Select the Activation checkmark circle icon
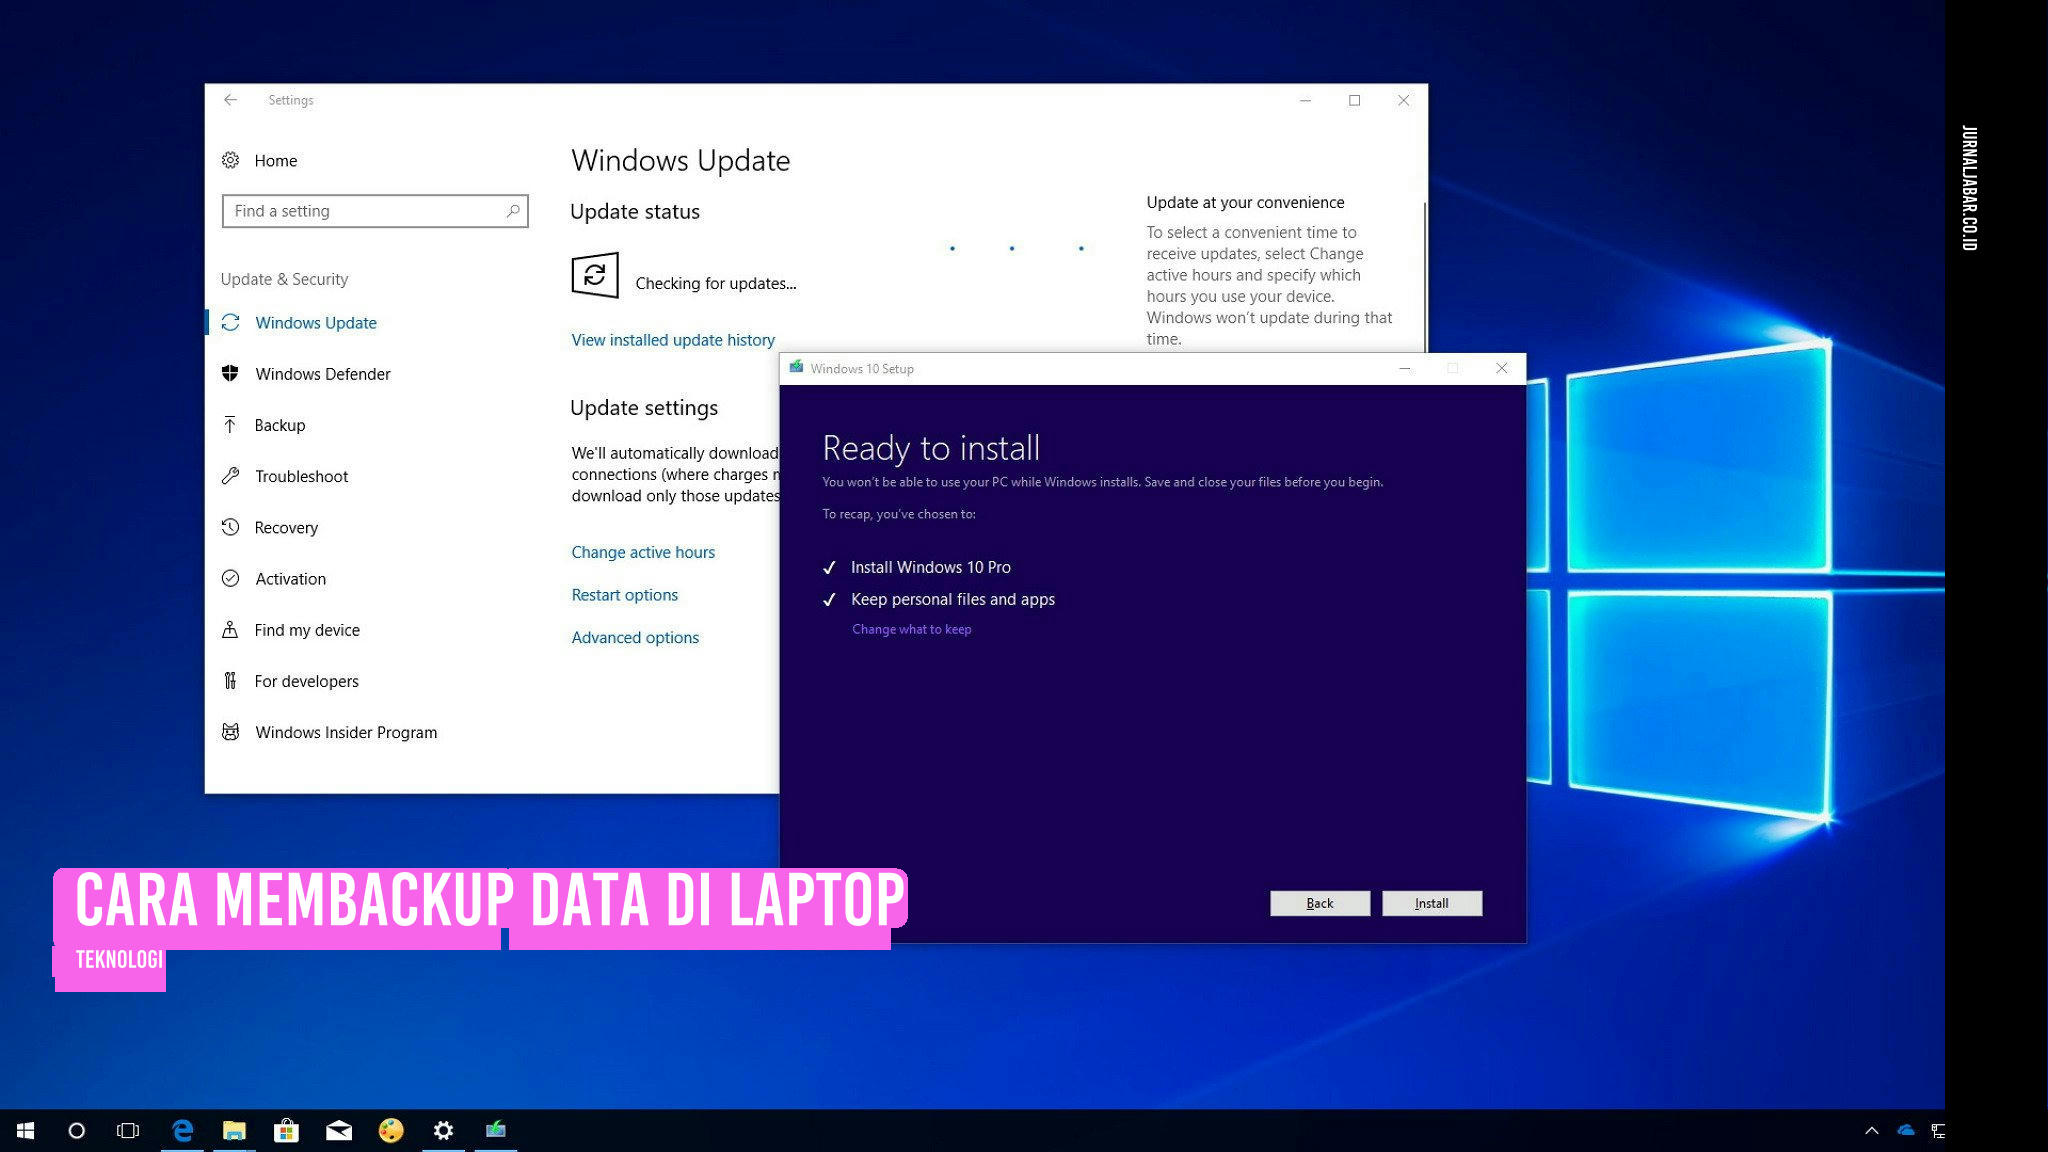2048x1152 pixels. tap(230, 578)
